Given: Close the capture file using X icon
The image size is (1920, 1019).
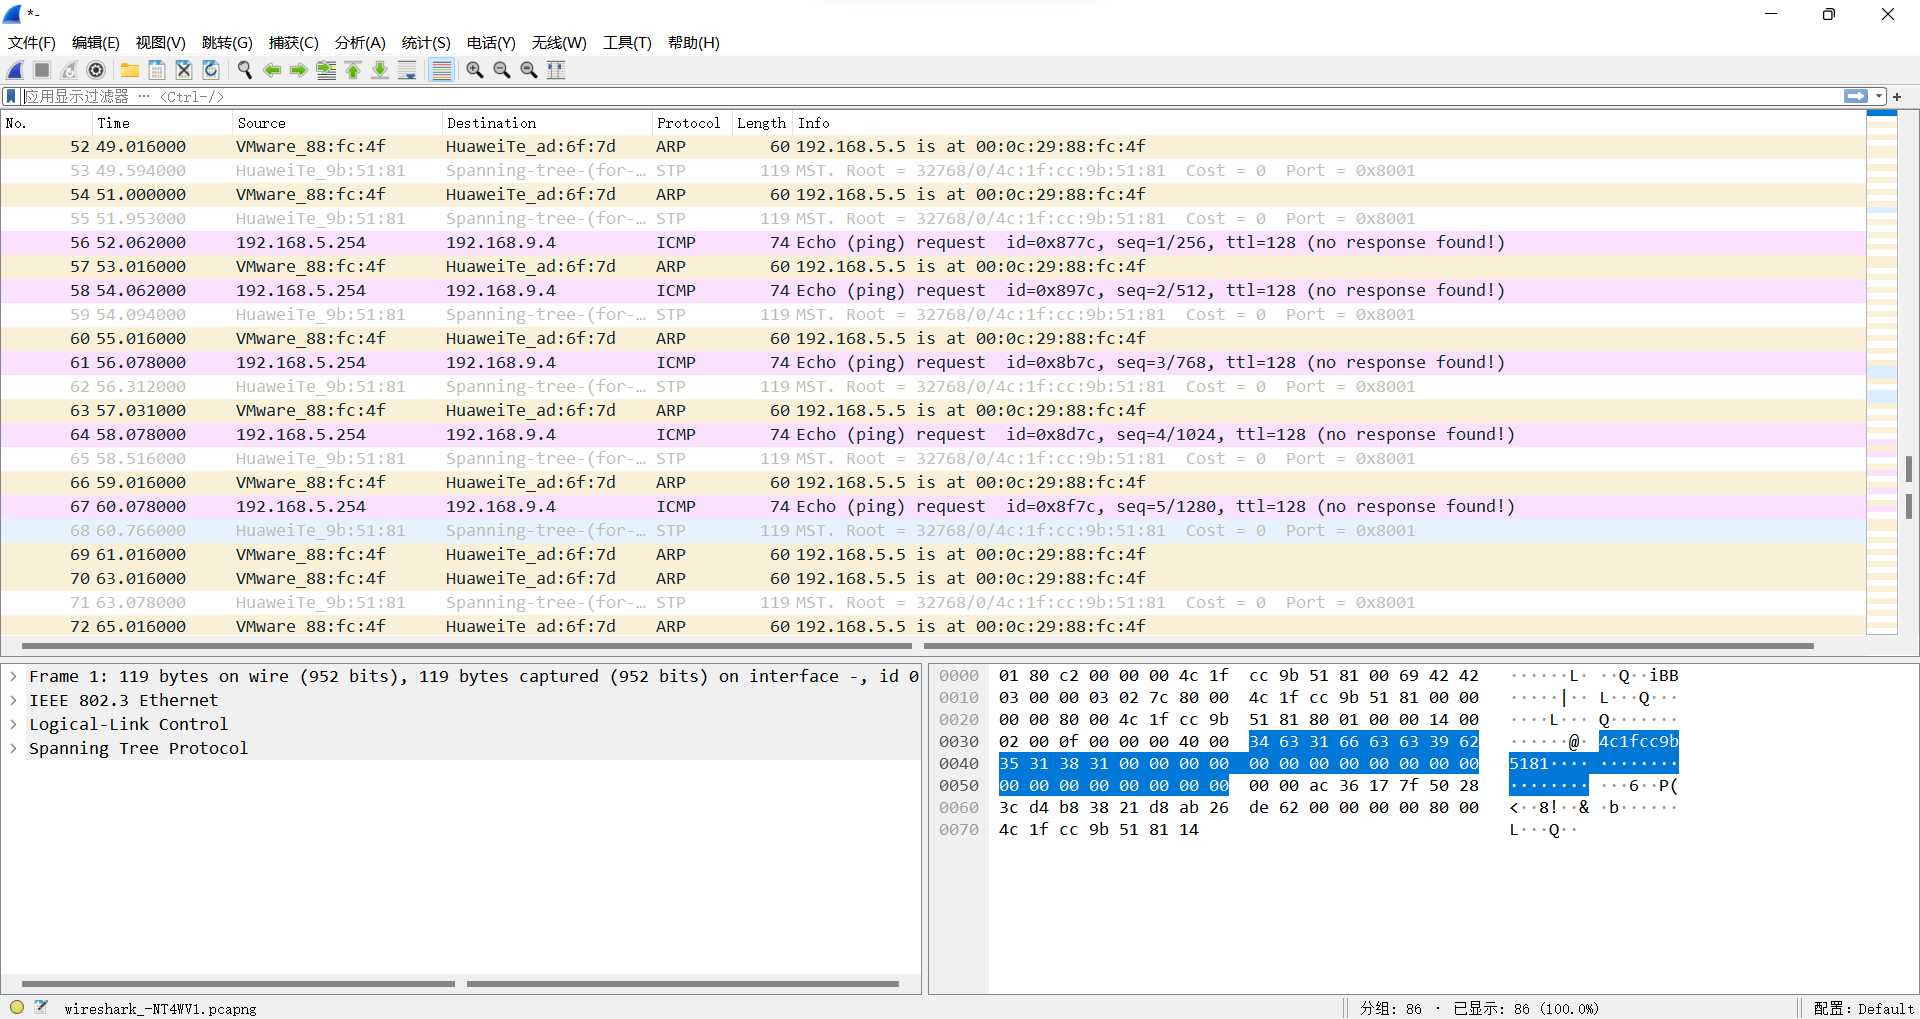Looking at the screenshot, I should [184, 70].
